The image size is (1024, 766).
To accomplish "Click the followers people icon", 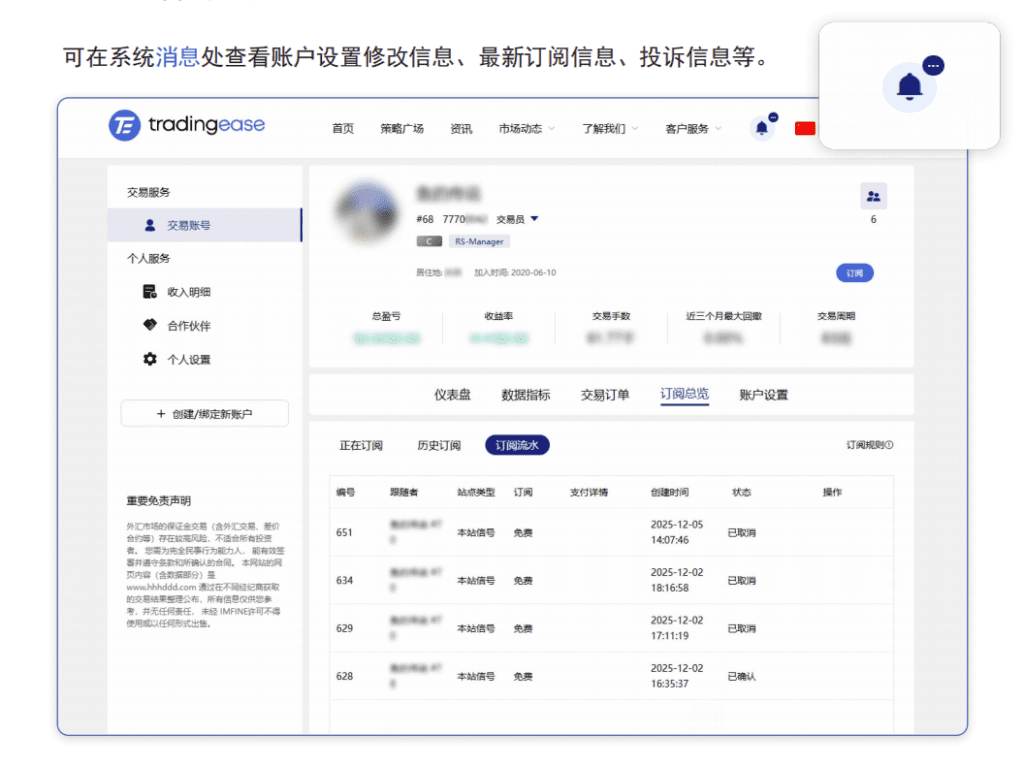I will coord(873,196).
